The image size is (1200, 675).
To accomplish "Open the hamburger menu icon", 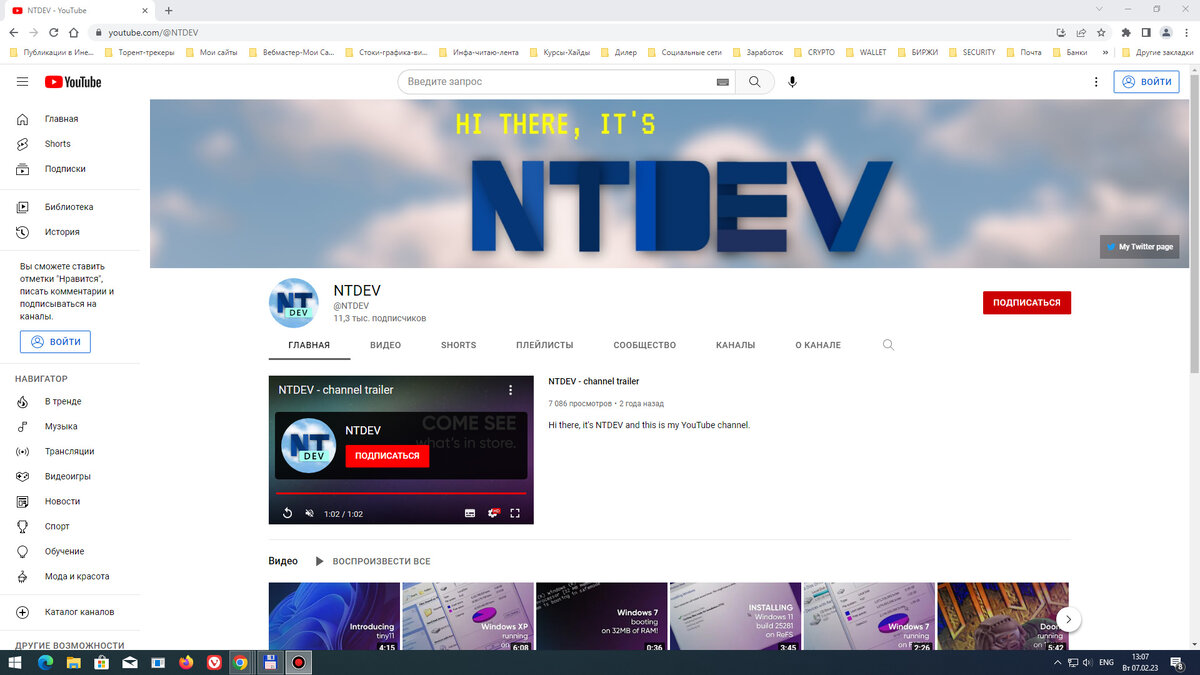I will [x=22, y=82].
